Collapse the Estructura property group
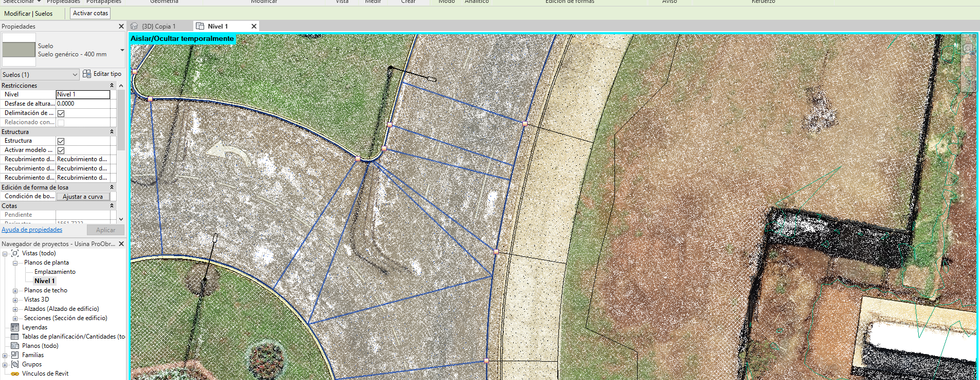This screenshot has height=380, width=980. [x=112, y=132]
